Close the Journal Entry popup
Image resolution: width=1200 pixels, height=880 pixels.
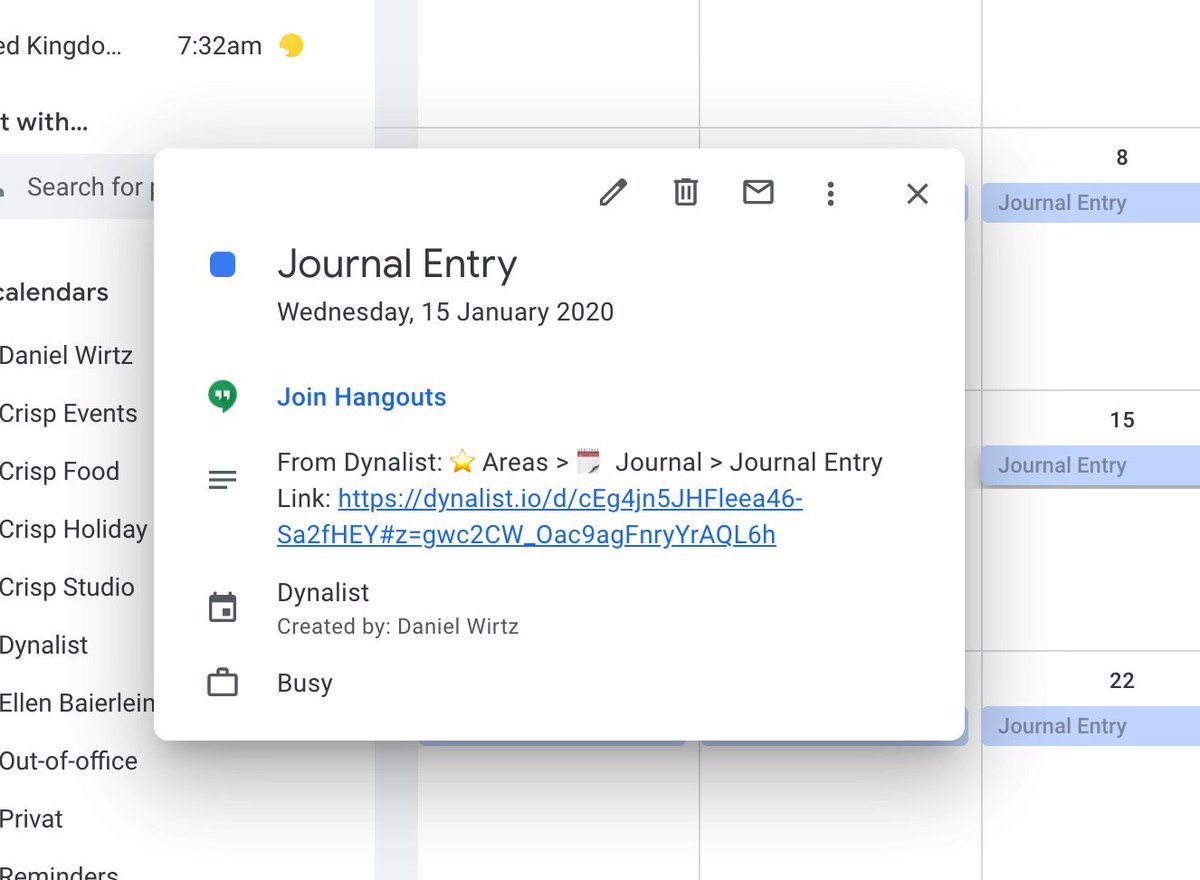coord(917,193)
